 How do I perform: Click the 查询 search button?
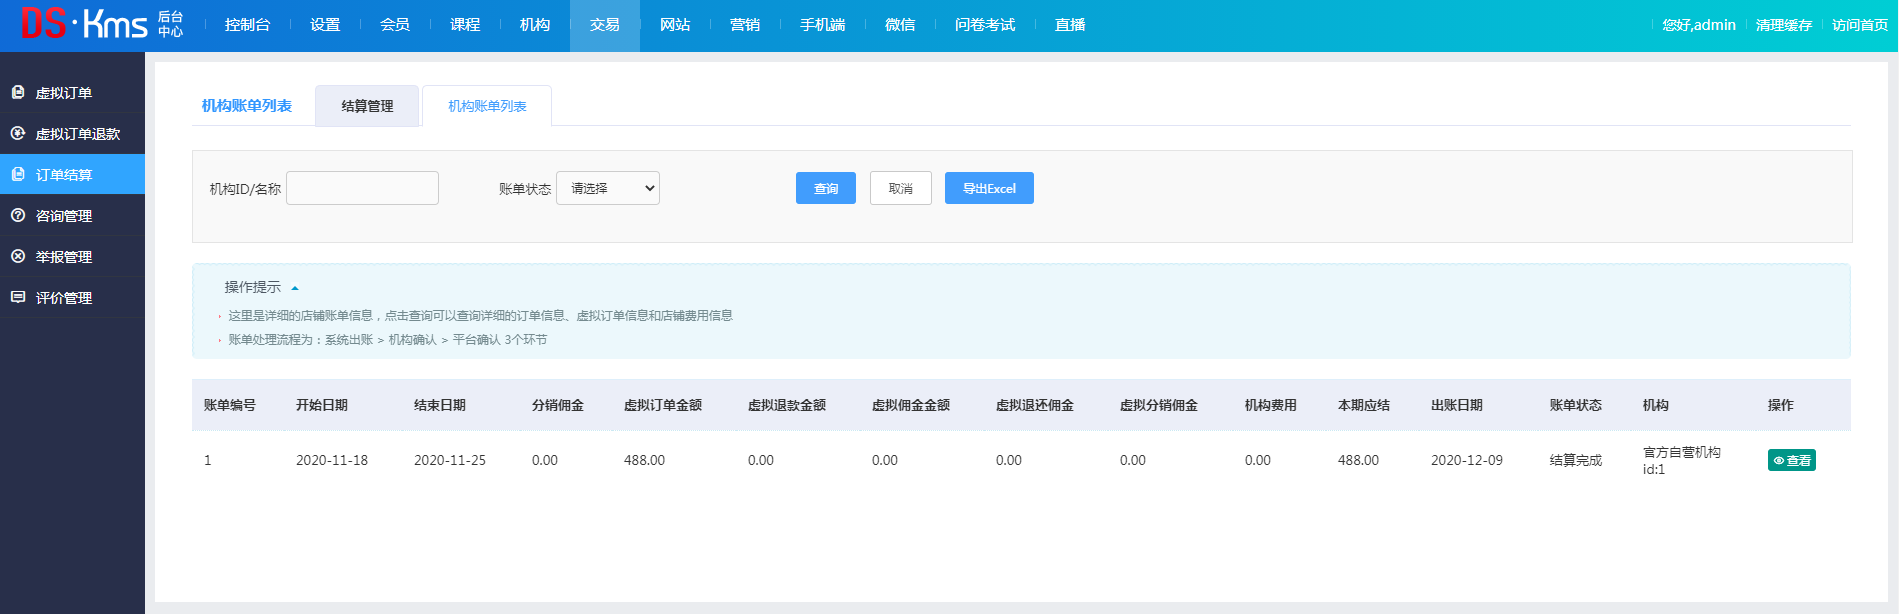tap(826, 188)
